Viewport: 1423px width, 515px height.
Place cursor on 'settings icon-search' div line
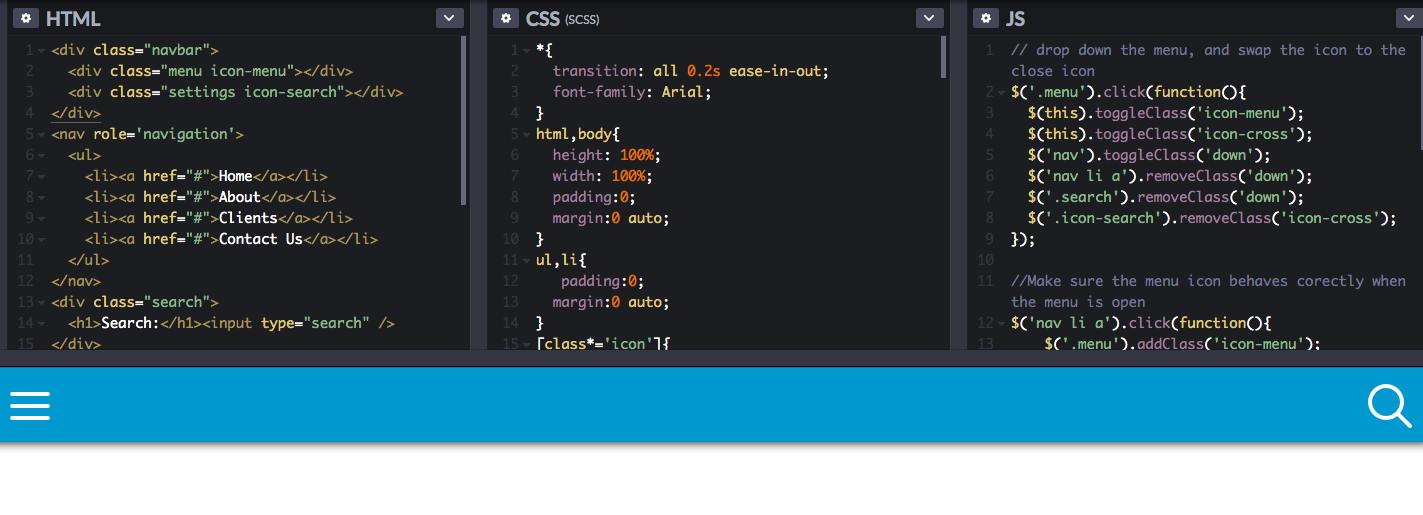[236, 92]
